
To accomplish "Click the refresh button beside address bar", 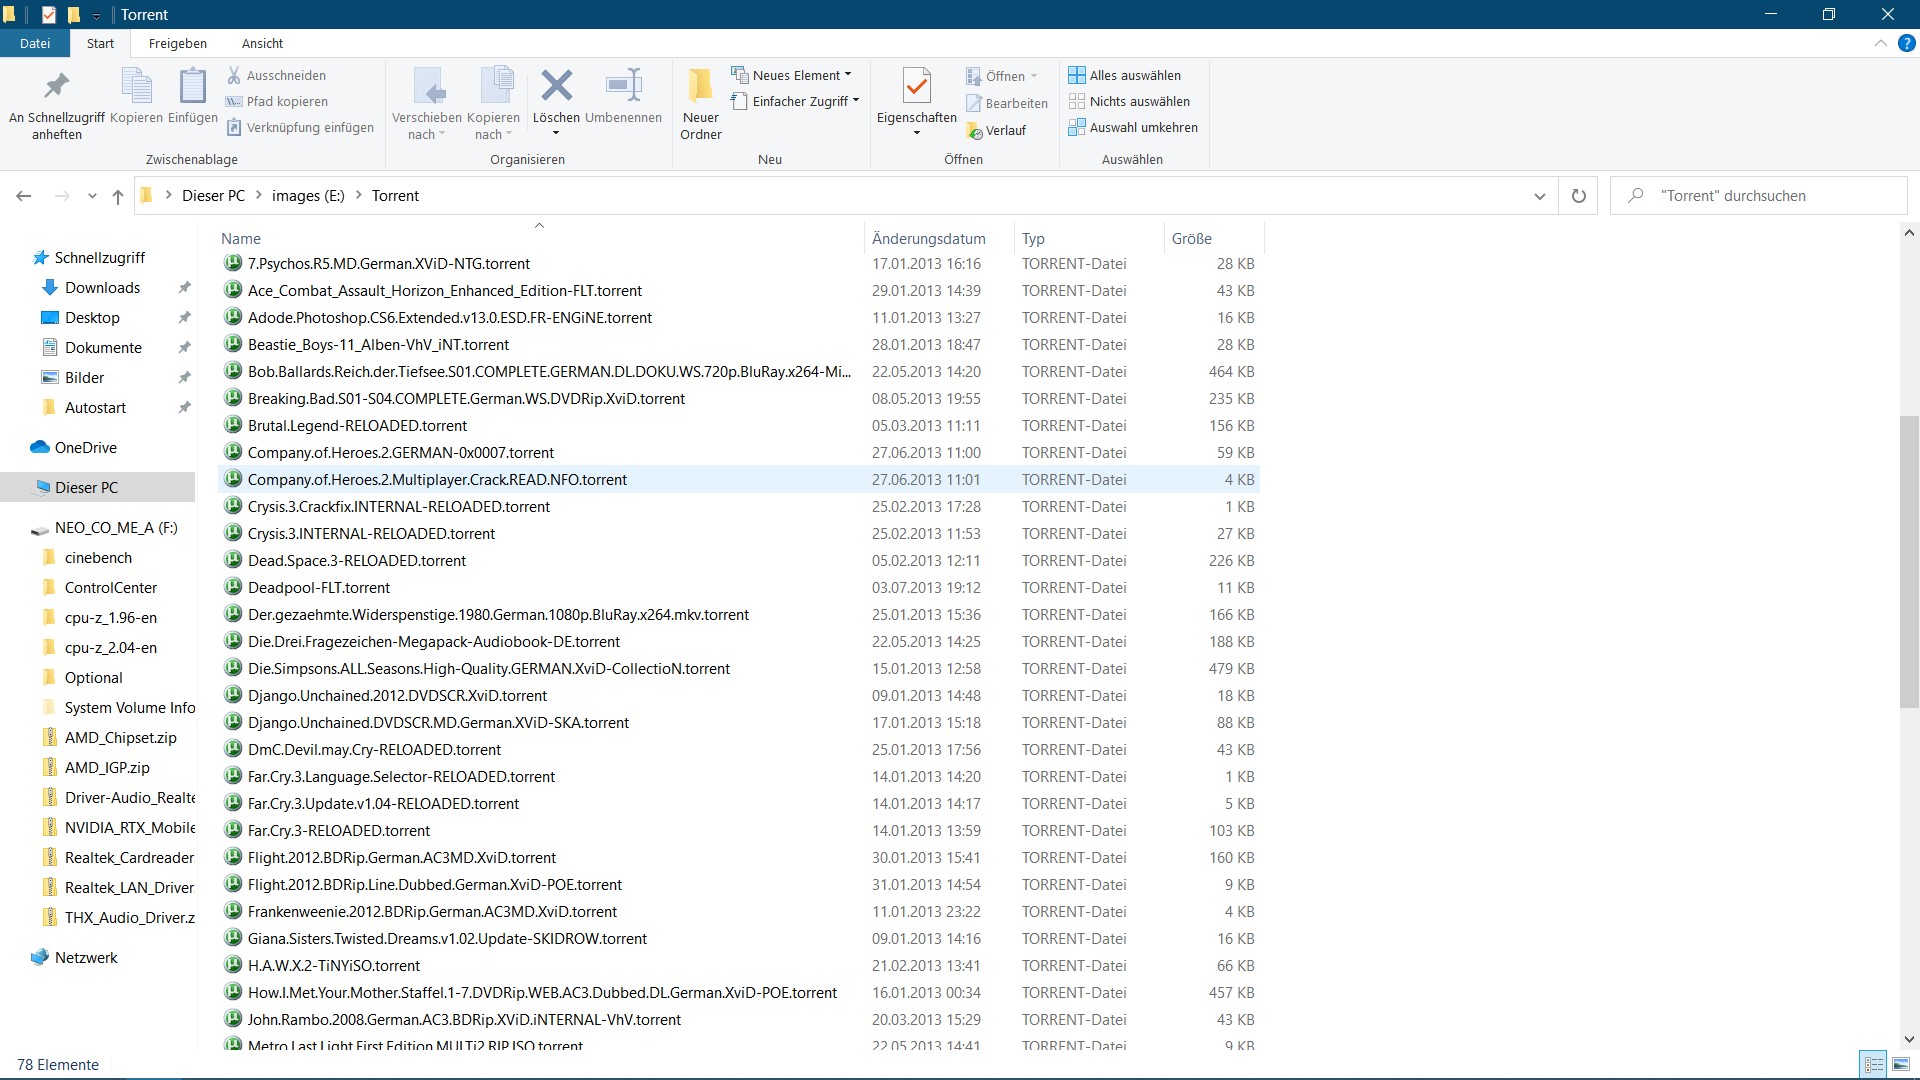I will tap(1578, 196).
